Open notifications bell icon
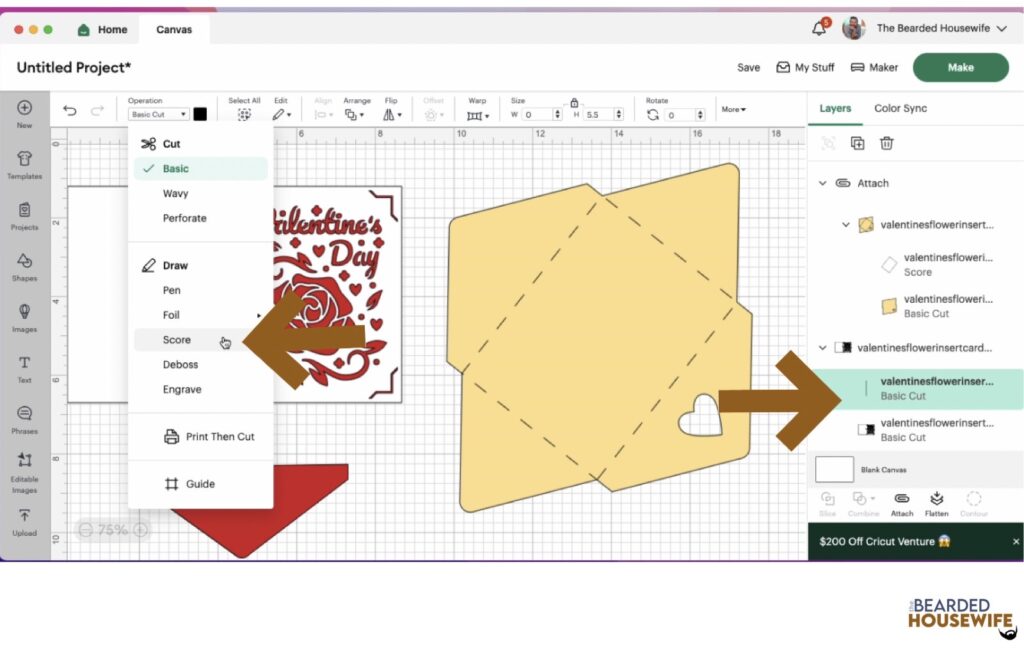Image resolution: width=1024 pixels, height=651 pixels. [x=819, y=28]
